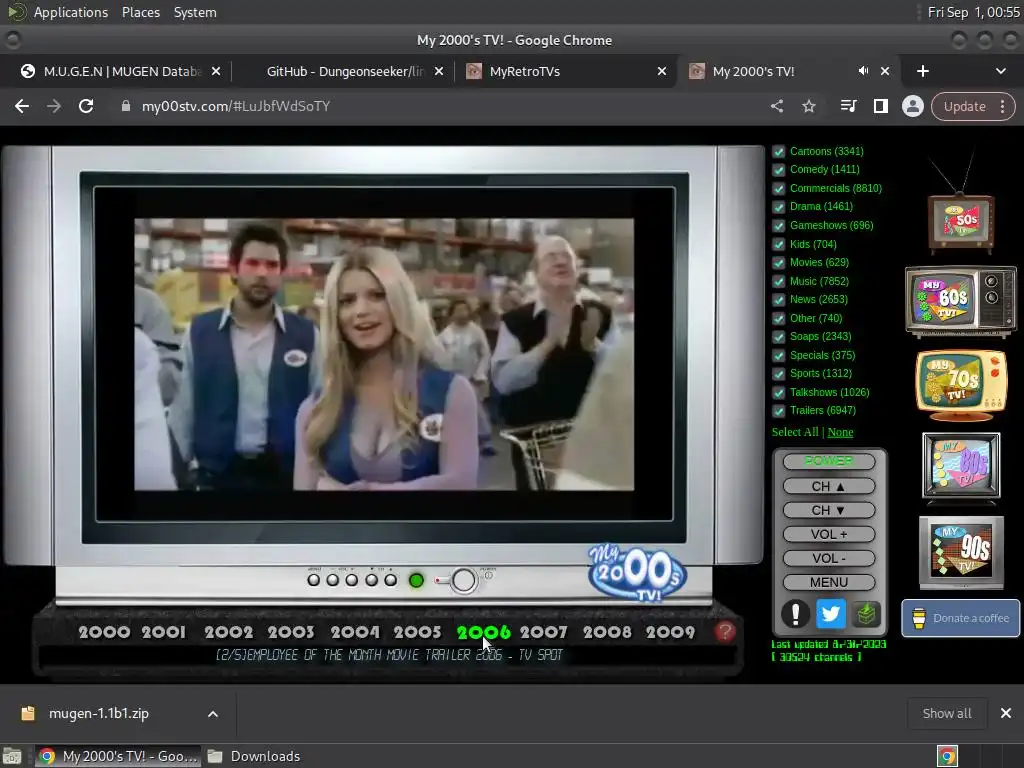Uncheck the Cartoons category checkbox

(778, 152)
